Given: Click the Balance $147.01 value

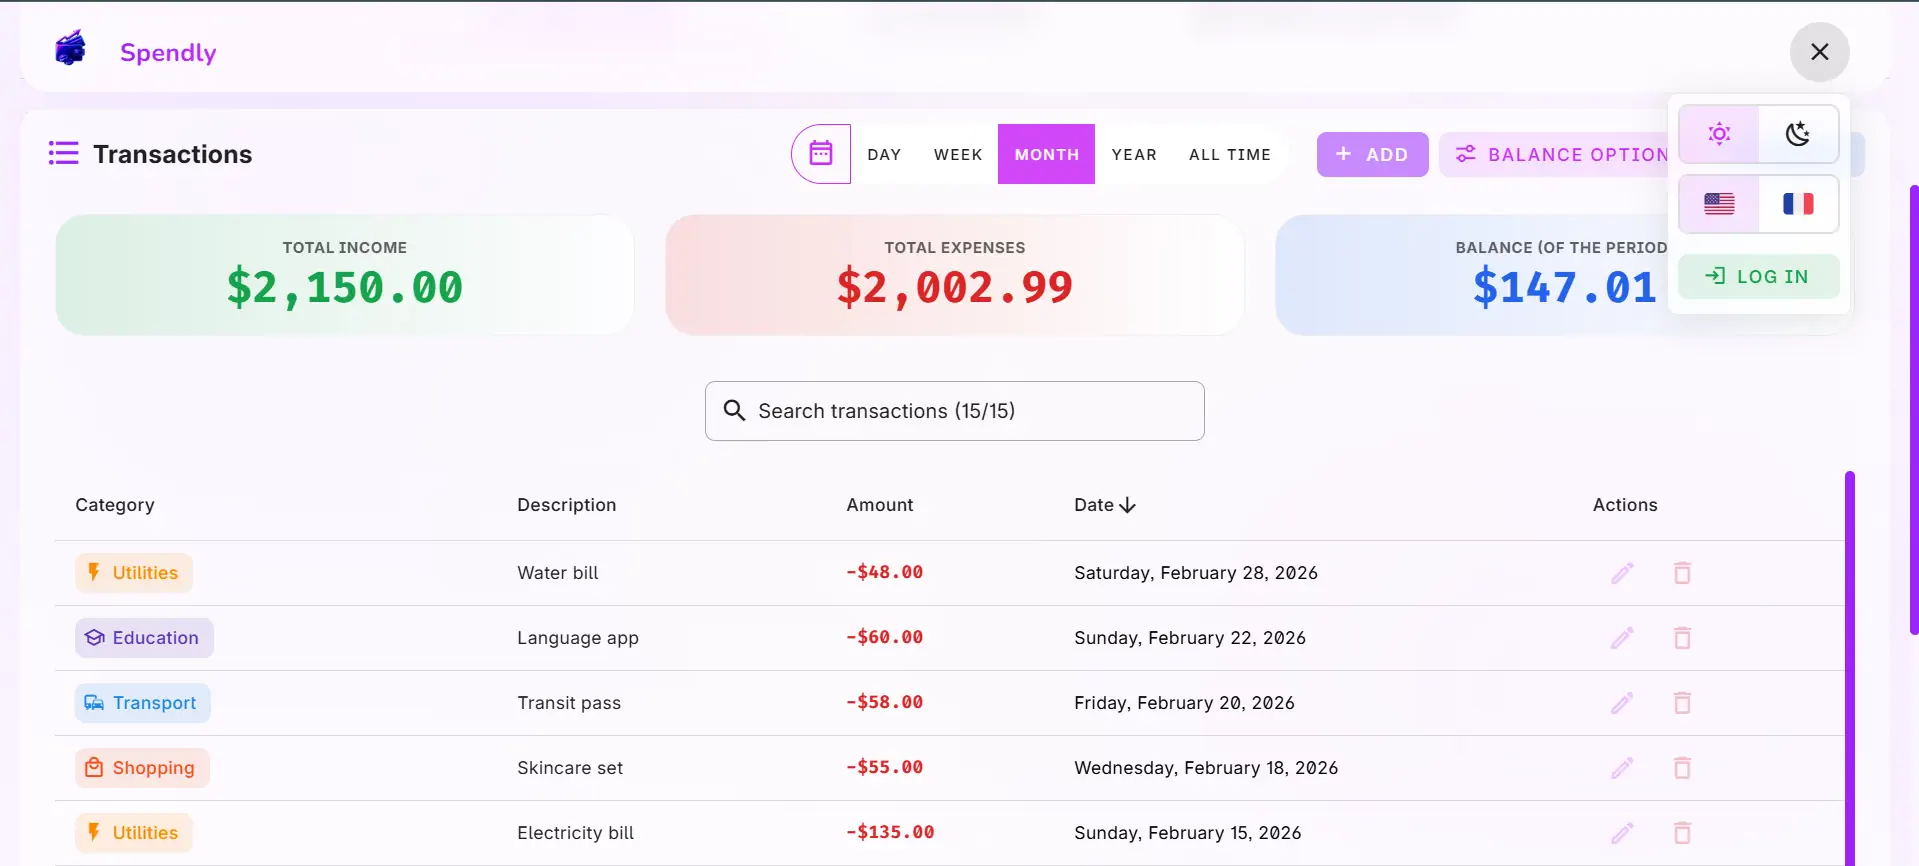Looking at the screenshot, I should 1564,288.
